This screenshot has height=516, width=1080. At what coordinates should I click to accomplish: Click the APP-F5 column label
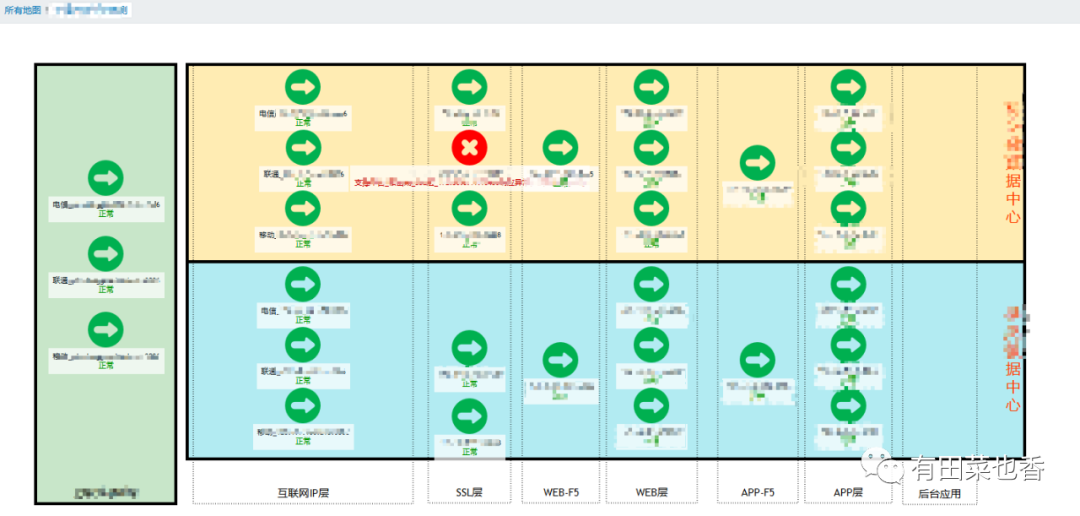pyautogui.click(x=757, y=493)
